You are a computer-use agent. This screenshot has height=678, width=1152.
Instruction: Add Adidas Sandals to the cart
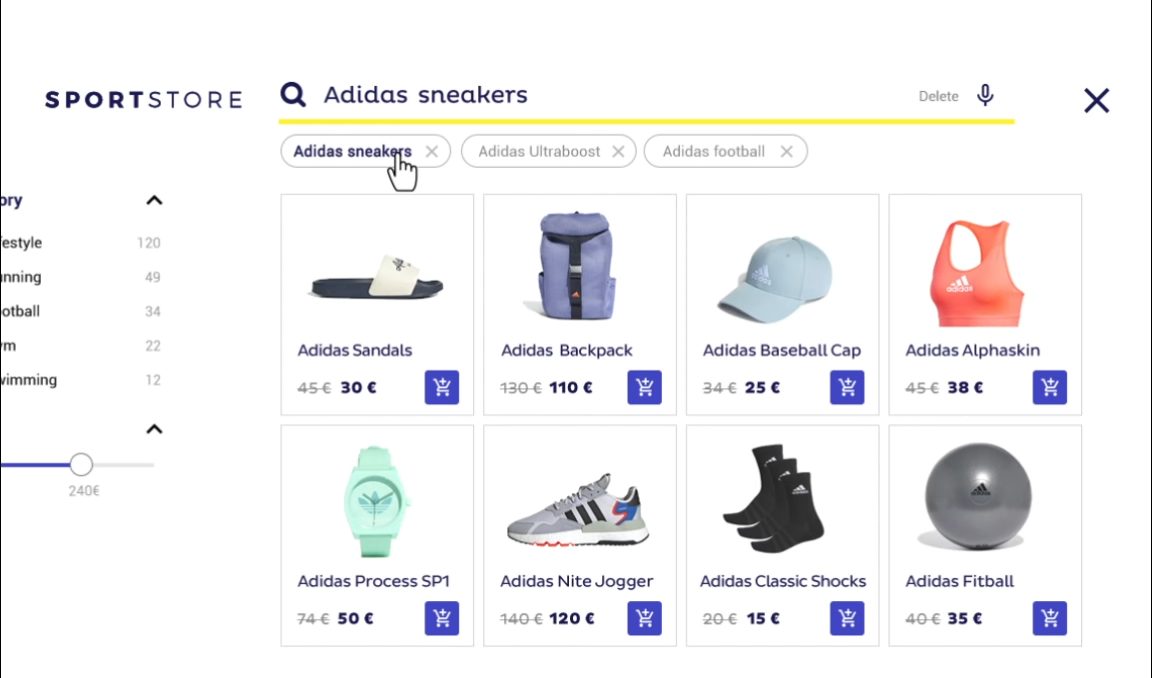[x=442, y=387]
